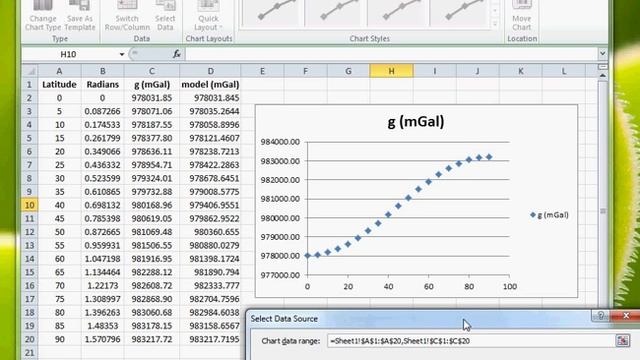640x360 pixels.
Task: Click the worksheet split box above scrollbar
Action: coord(602,67)
